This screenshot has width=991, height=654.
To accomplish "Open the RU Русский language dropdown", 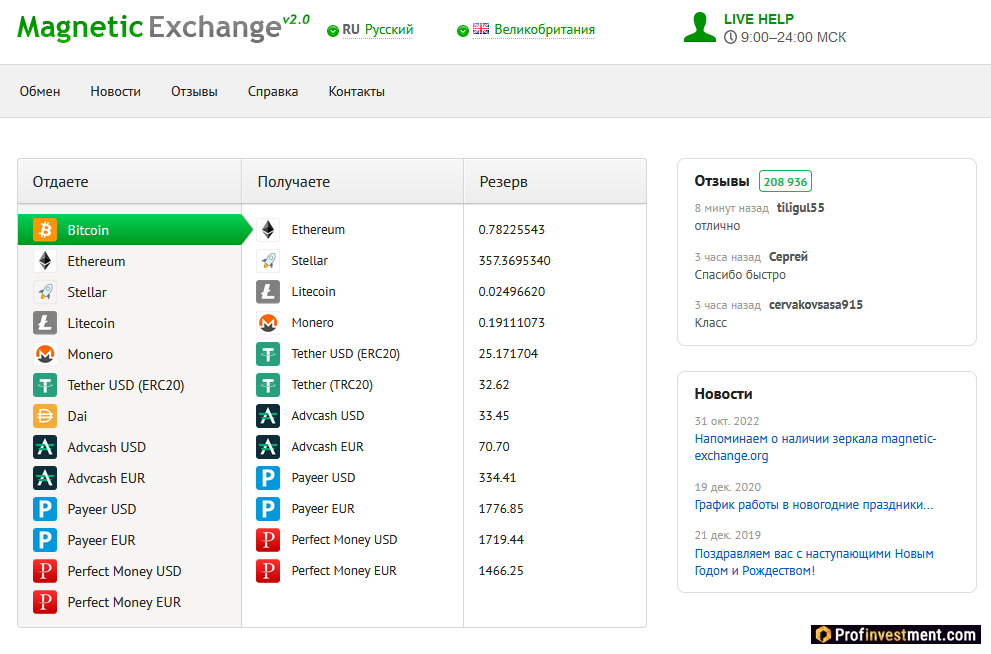I will tap(370, 30).
